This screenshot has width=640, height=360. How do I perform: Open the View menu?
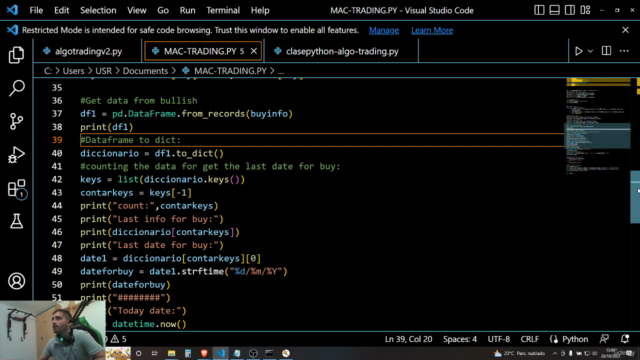tap(136, 10)
